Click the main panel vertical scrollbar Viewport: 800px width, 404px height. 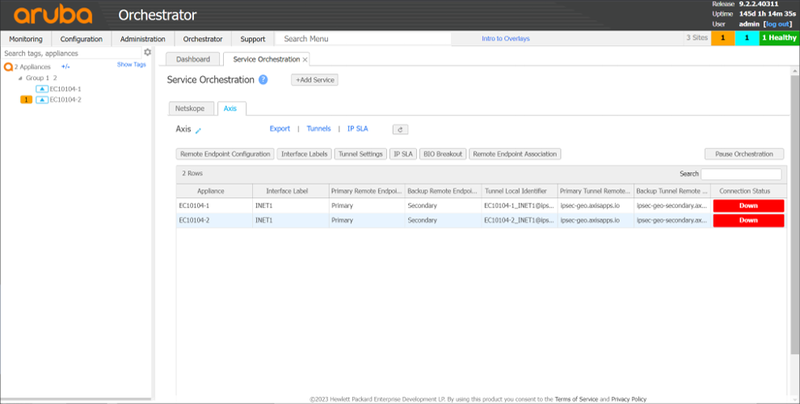795,214
